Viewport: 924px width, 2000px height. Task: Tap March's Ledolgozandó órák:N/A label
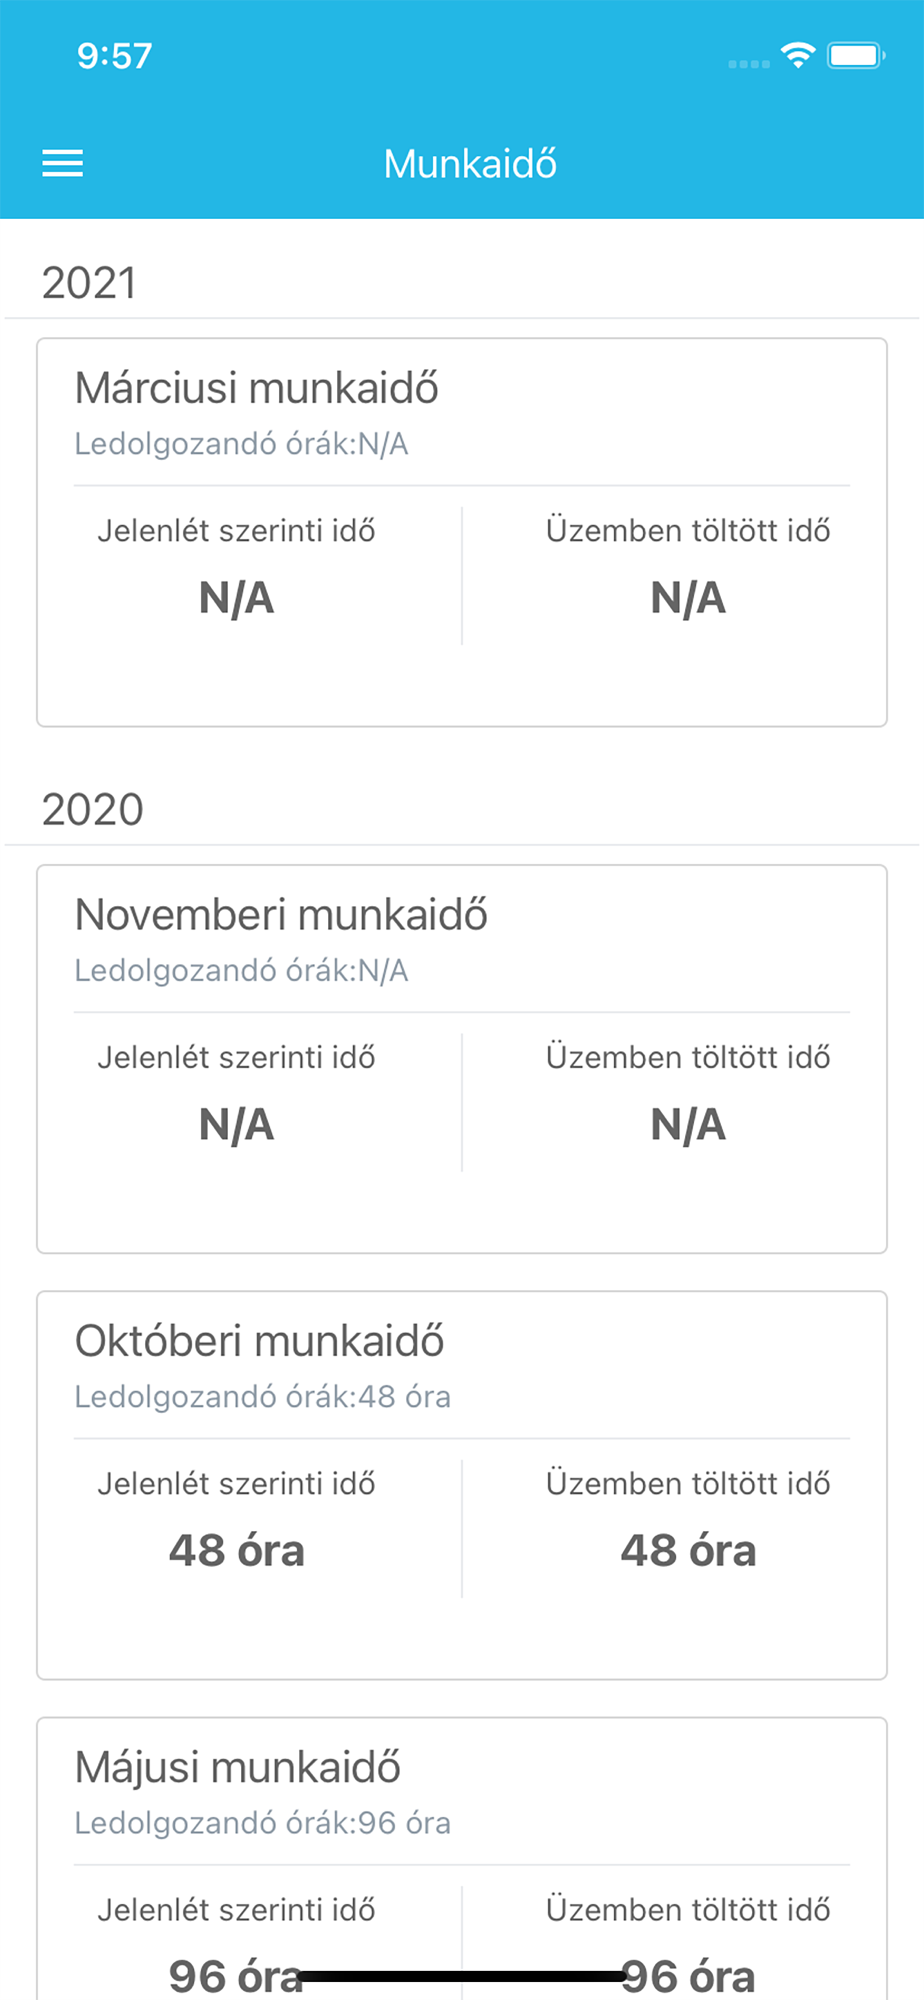coord(241,444)
